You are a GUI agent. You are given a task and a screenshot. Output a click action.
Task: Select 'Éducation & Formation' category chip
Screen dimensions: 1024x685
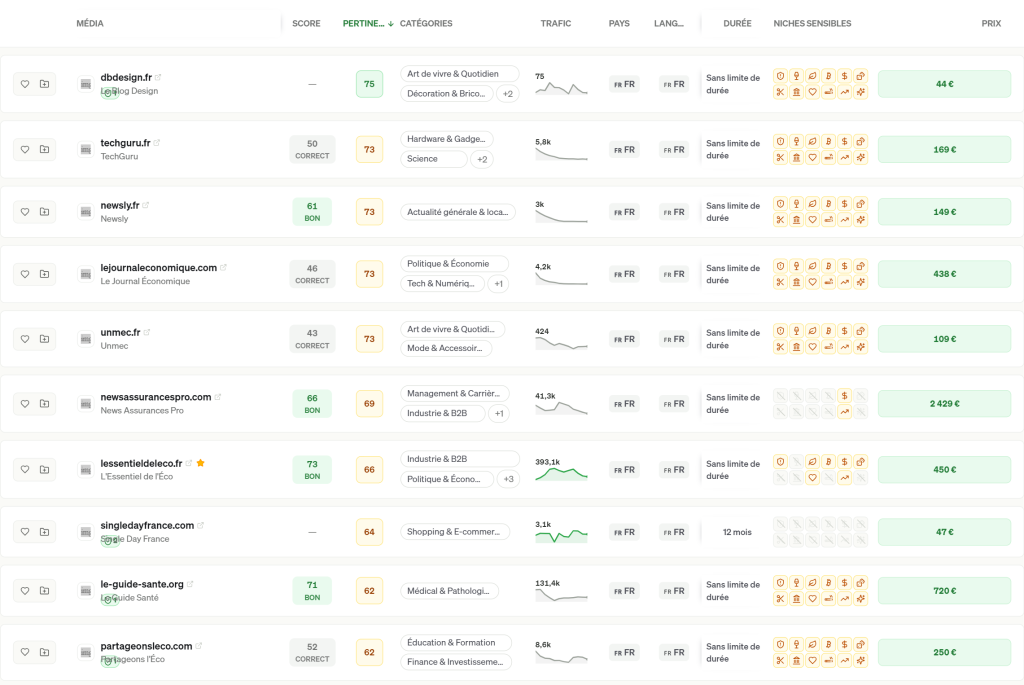click(x=456, y=643)
